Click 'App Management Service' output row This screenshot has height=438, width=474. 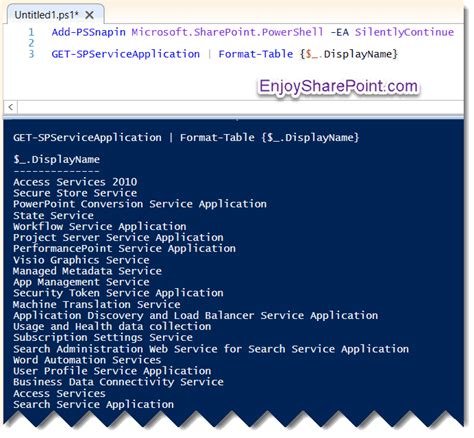tap(81, 282)
